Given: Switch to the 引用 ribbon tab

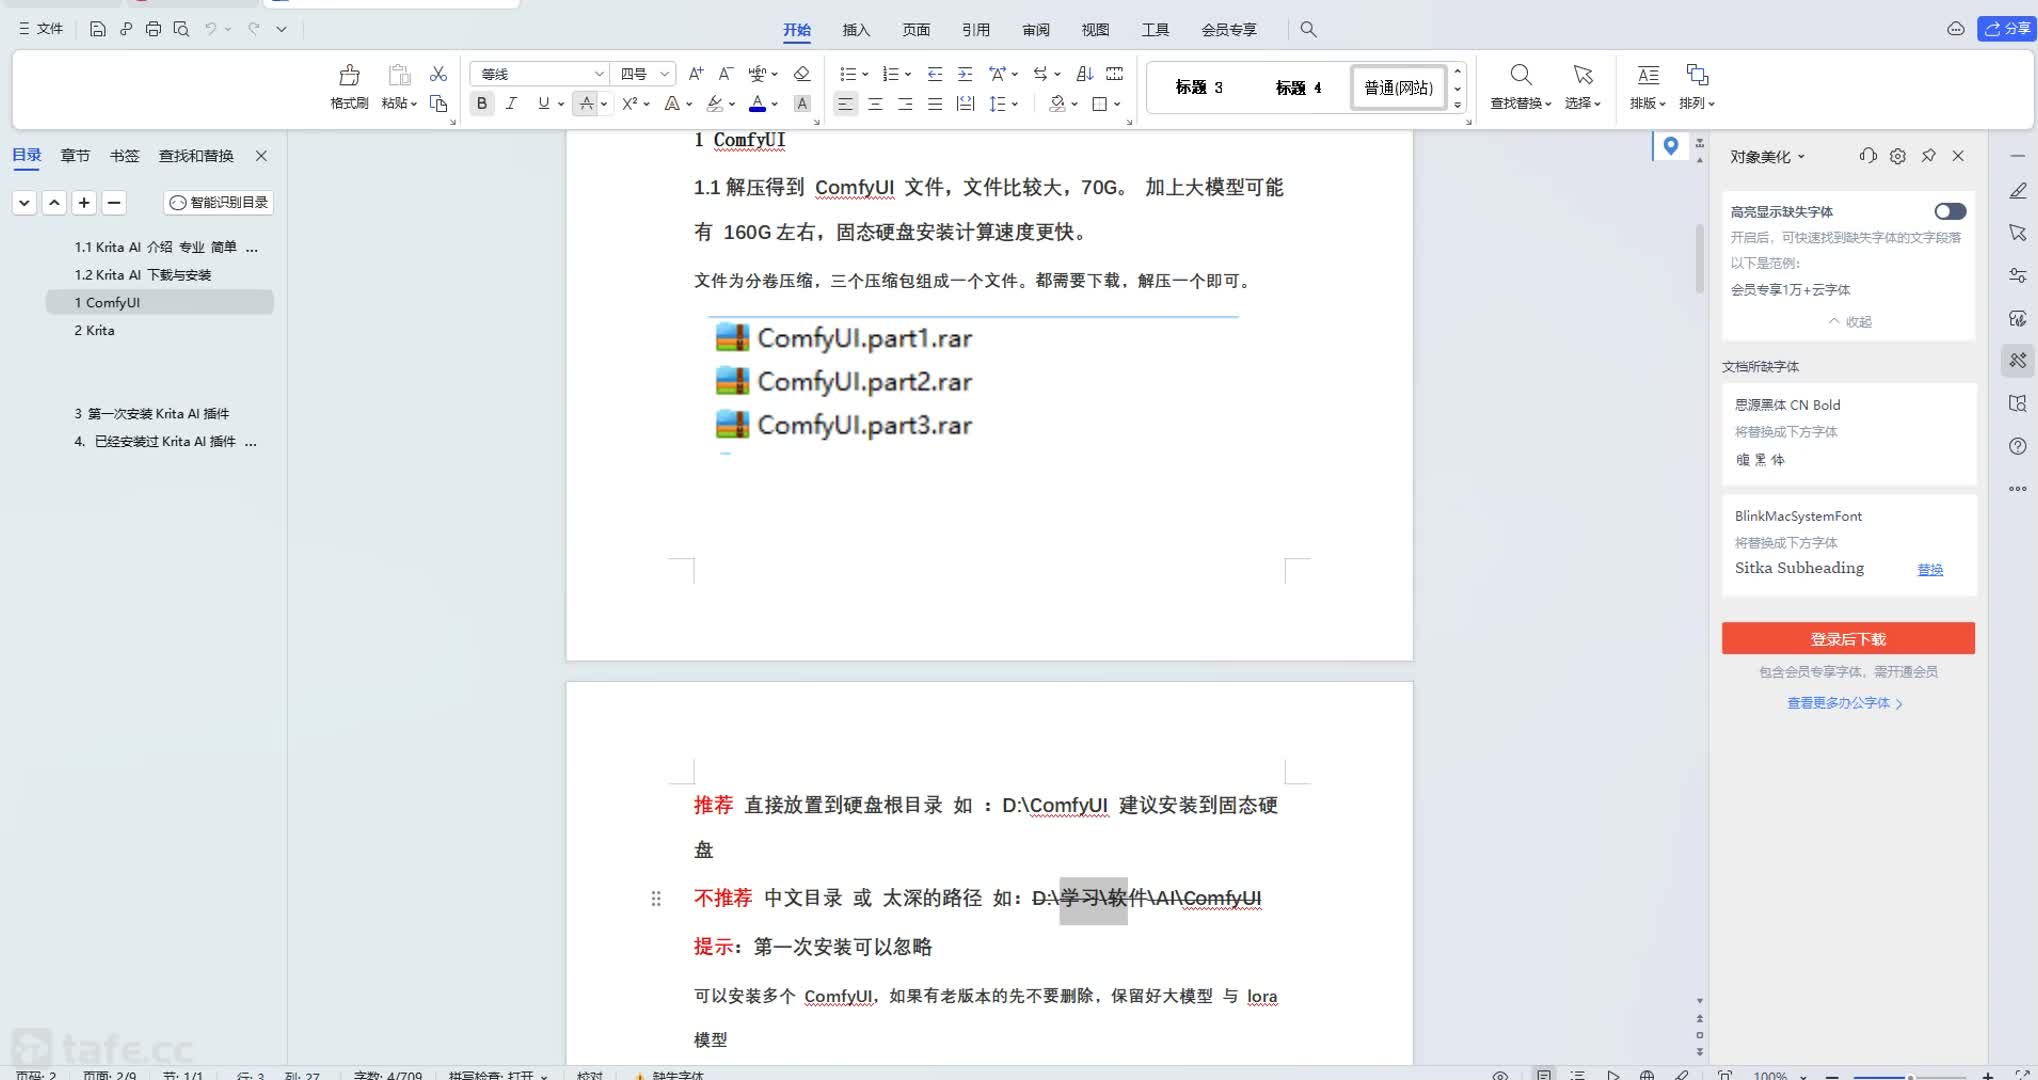Looking at the screenshot, I should pyautogui.click(x=976, y=29).
